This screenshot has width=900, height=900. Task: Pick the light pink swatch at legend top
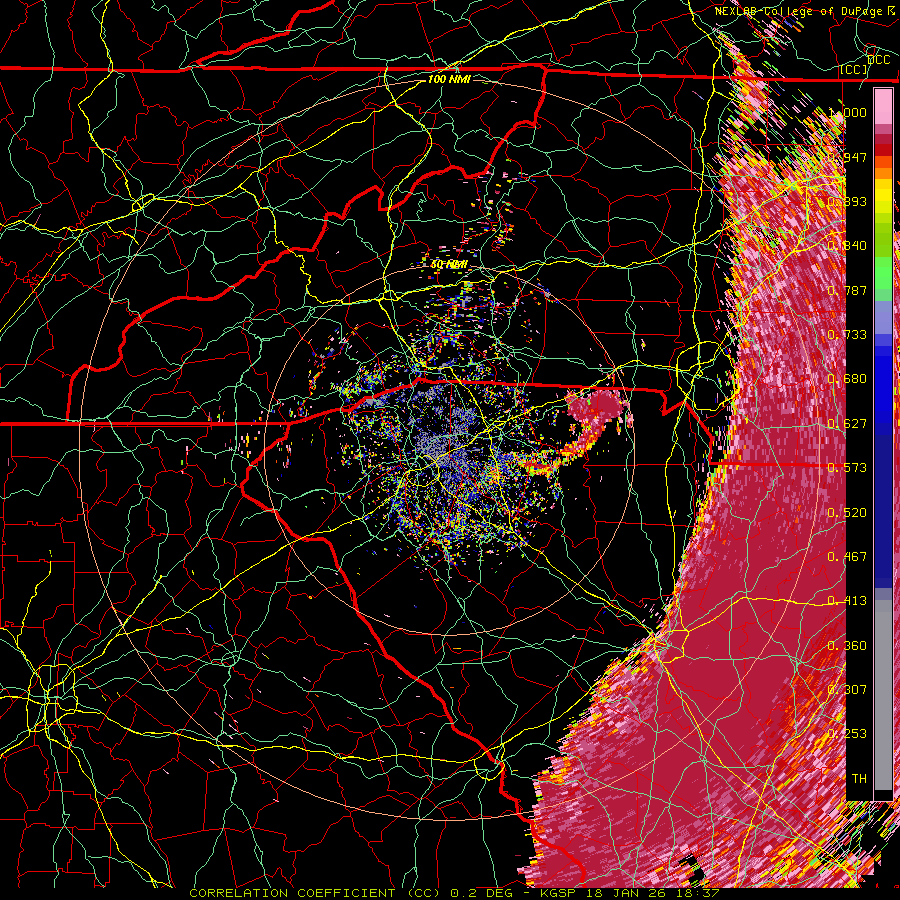883,106
